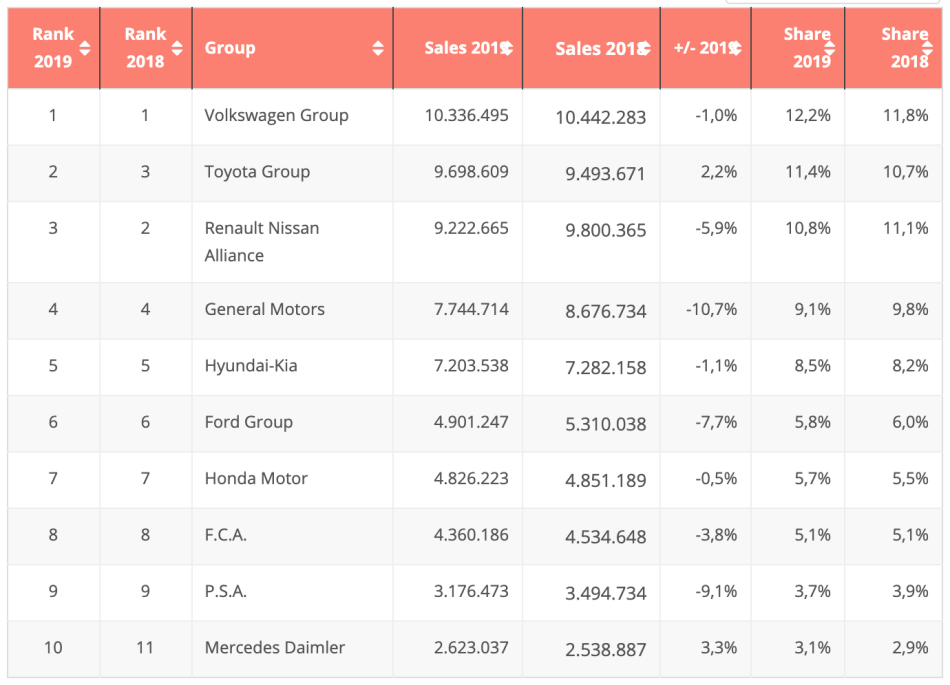950x685 pixels.
Task: Click Honda 2018 sales value 4.851.189
Action: [606, 480]
